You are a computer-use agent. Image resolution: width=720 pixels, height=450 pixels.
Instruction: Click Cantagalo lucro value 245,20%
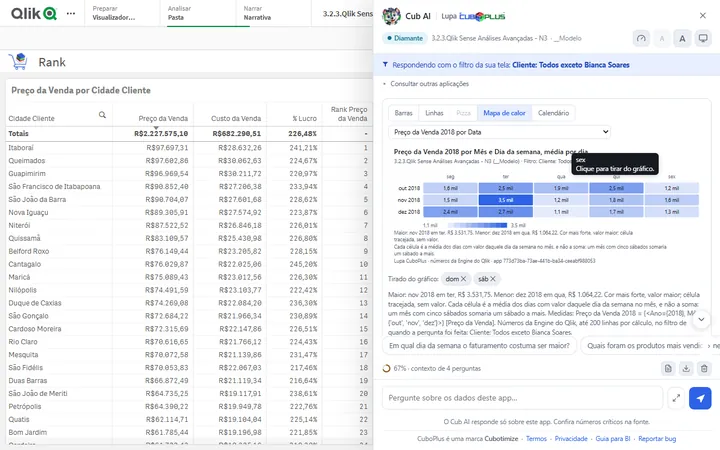click(x=303, y=264)
